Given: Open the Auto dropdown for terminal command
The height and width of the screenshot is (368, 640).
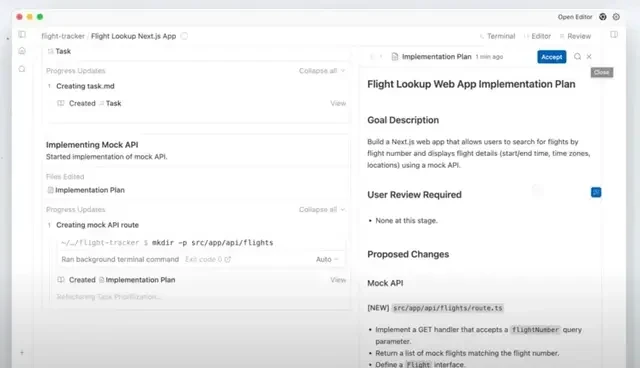Looking at the screenshot, I should 327,259.
